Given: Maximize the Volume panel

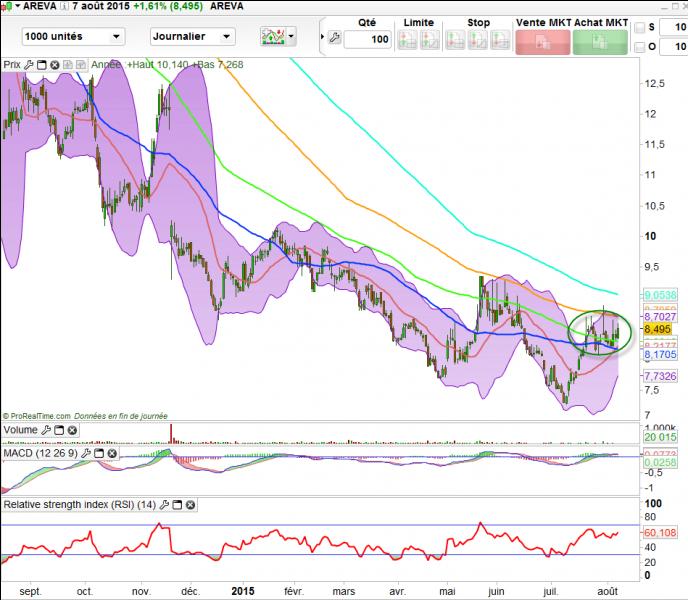Looking at the screenshot, I should point(59,430).
